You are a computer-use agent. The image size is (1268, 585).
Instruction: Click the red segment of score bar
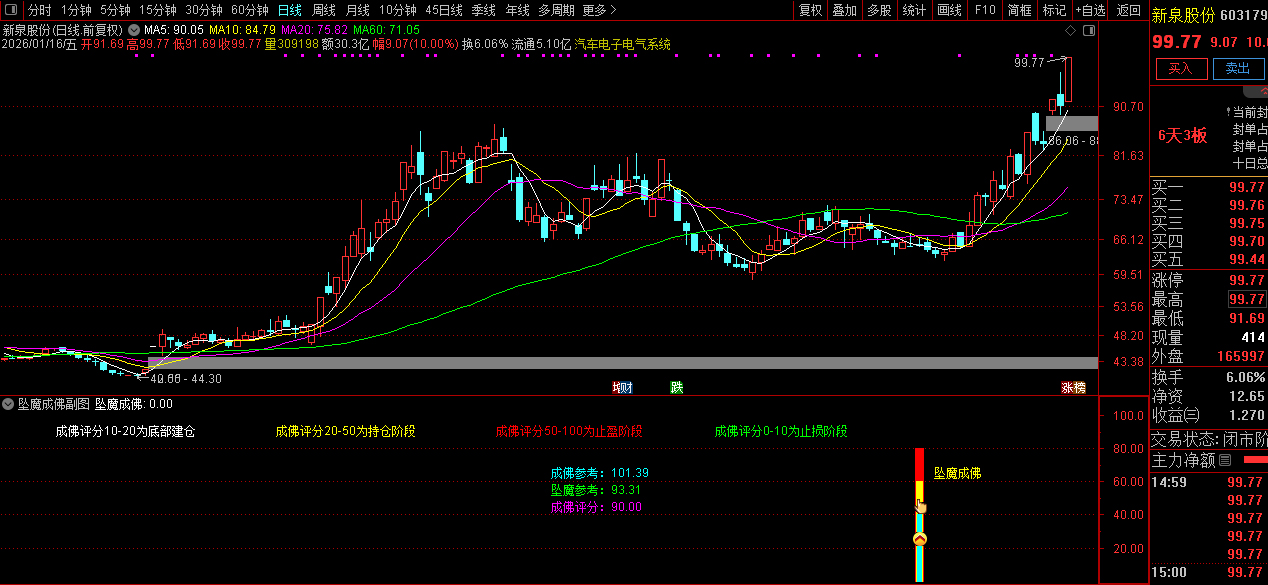point(920,463)
